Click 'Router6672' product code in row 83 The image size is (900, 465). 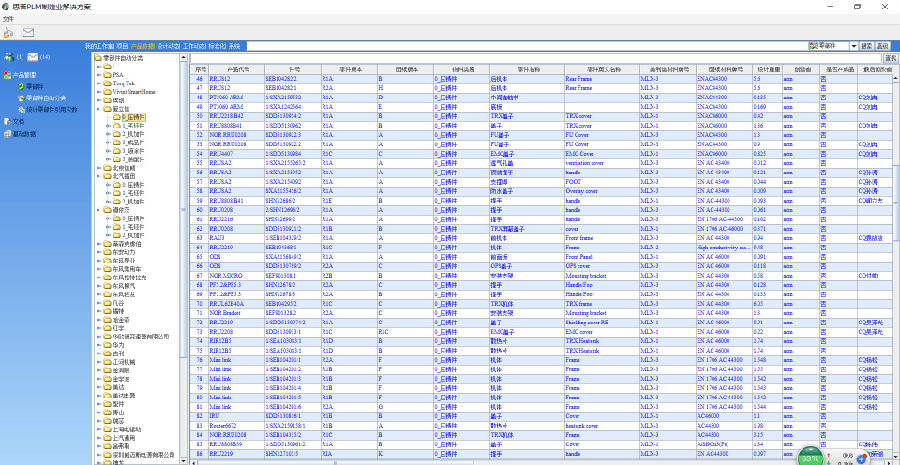pos(222,426)
